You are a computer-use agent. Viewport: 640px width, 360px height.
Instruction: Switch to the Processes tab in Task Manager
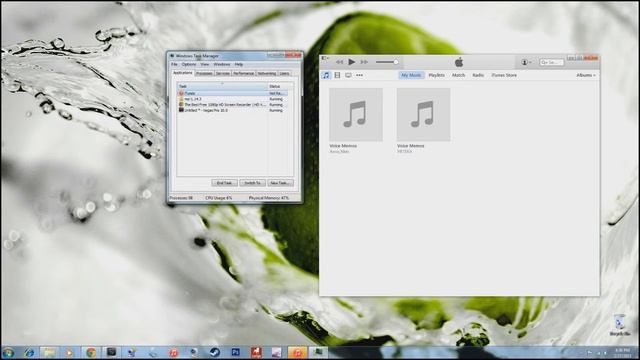click(x=204, y=73)
